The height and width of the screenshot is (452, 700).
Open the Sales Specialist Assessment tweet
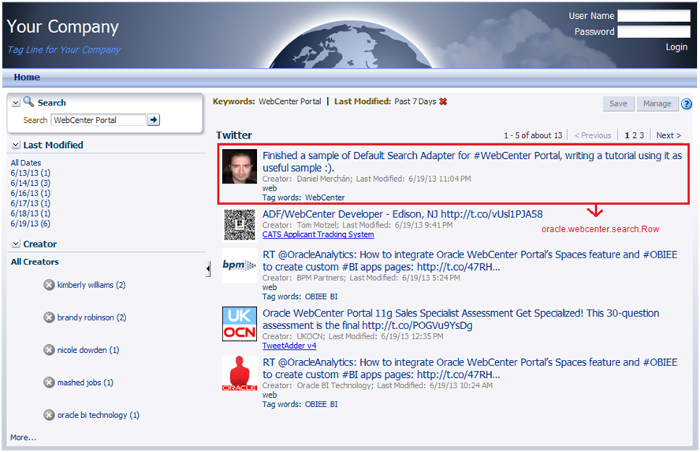click(x=461, y=319)
